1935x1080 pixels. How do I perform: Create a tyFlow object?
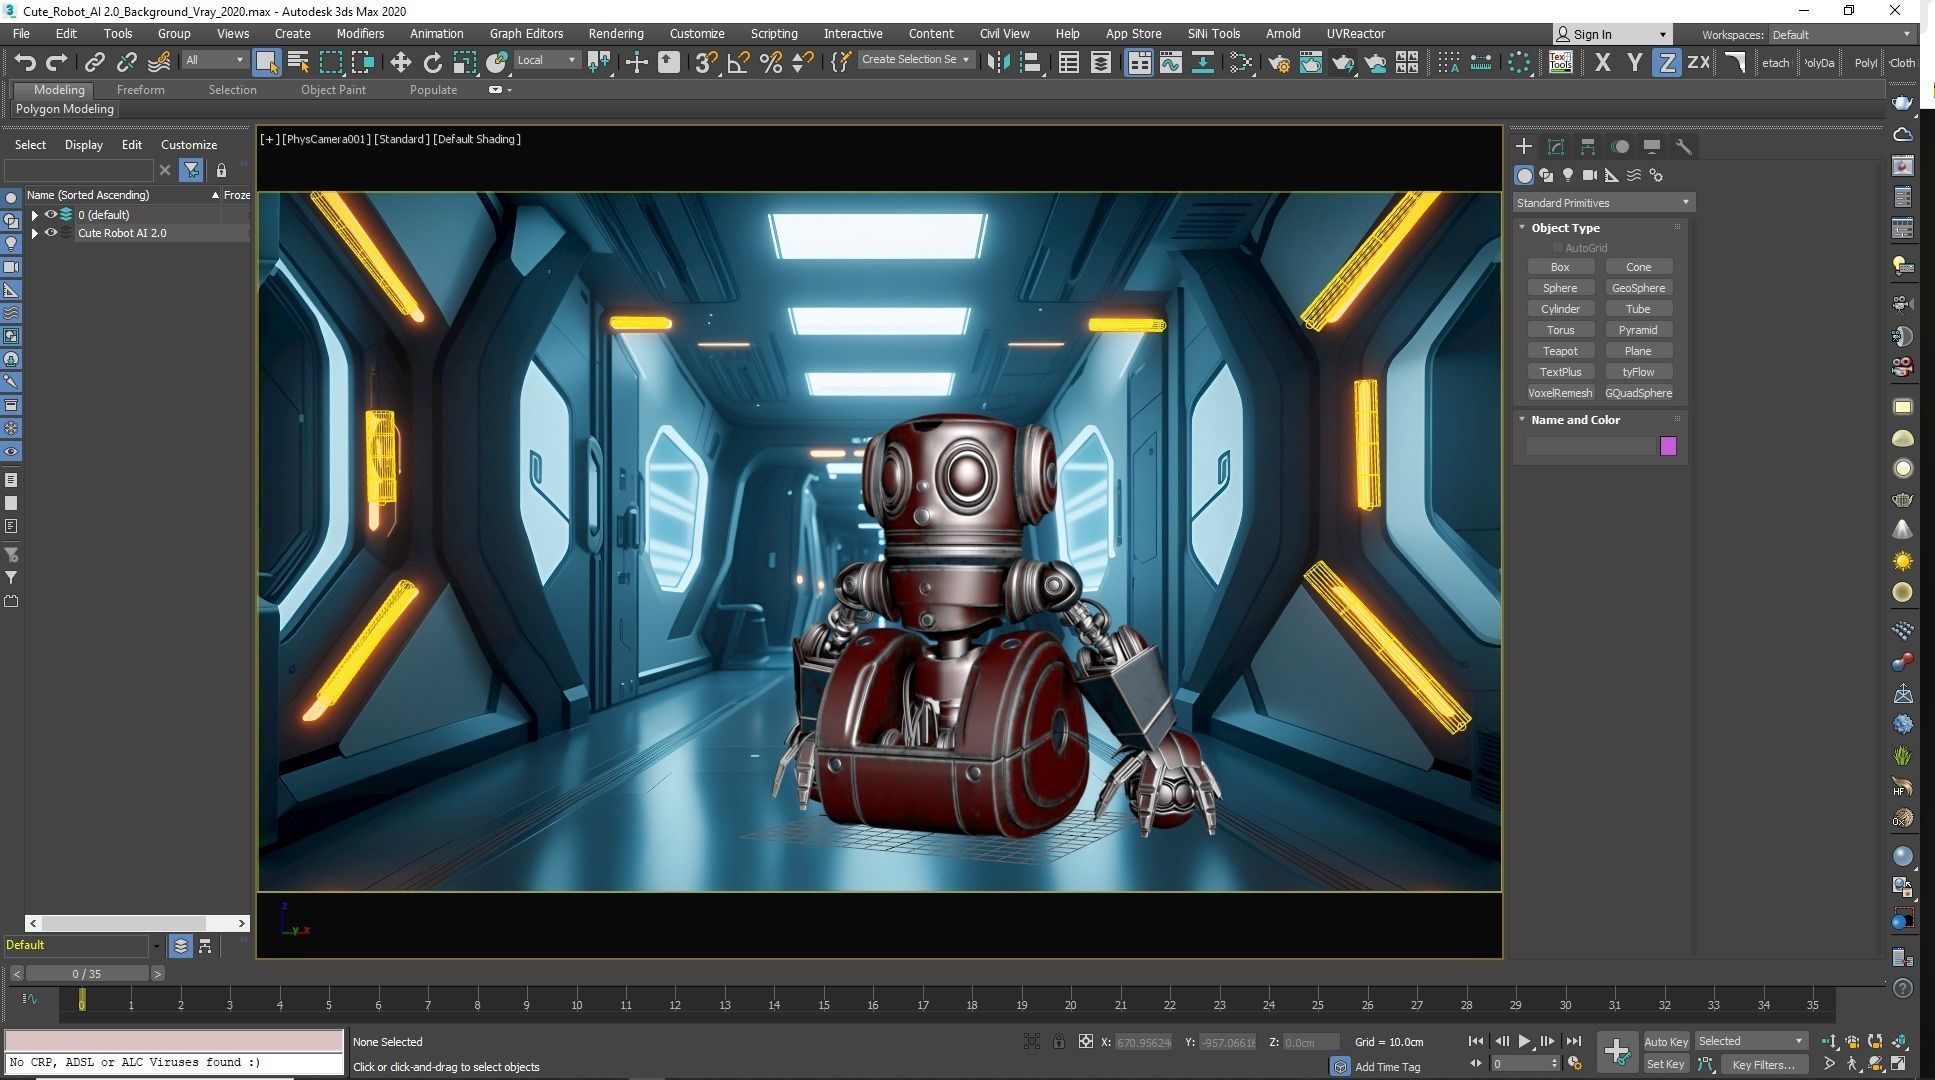click(x=1638, y=372)
